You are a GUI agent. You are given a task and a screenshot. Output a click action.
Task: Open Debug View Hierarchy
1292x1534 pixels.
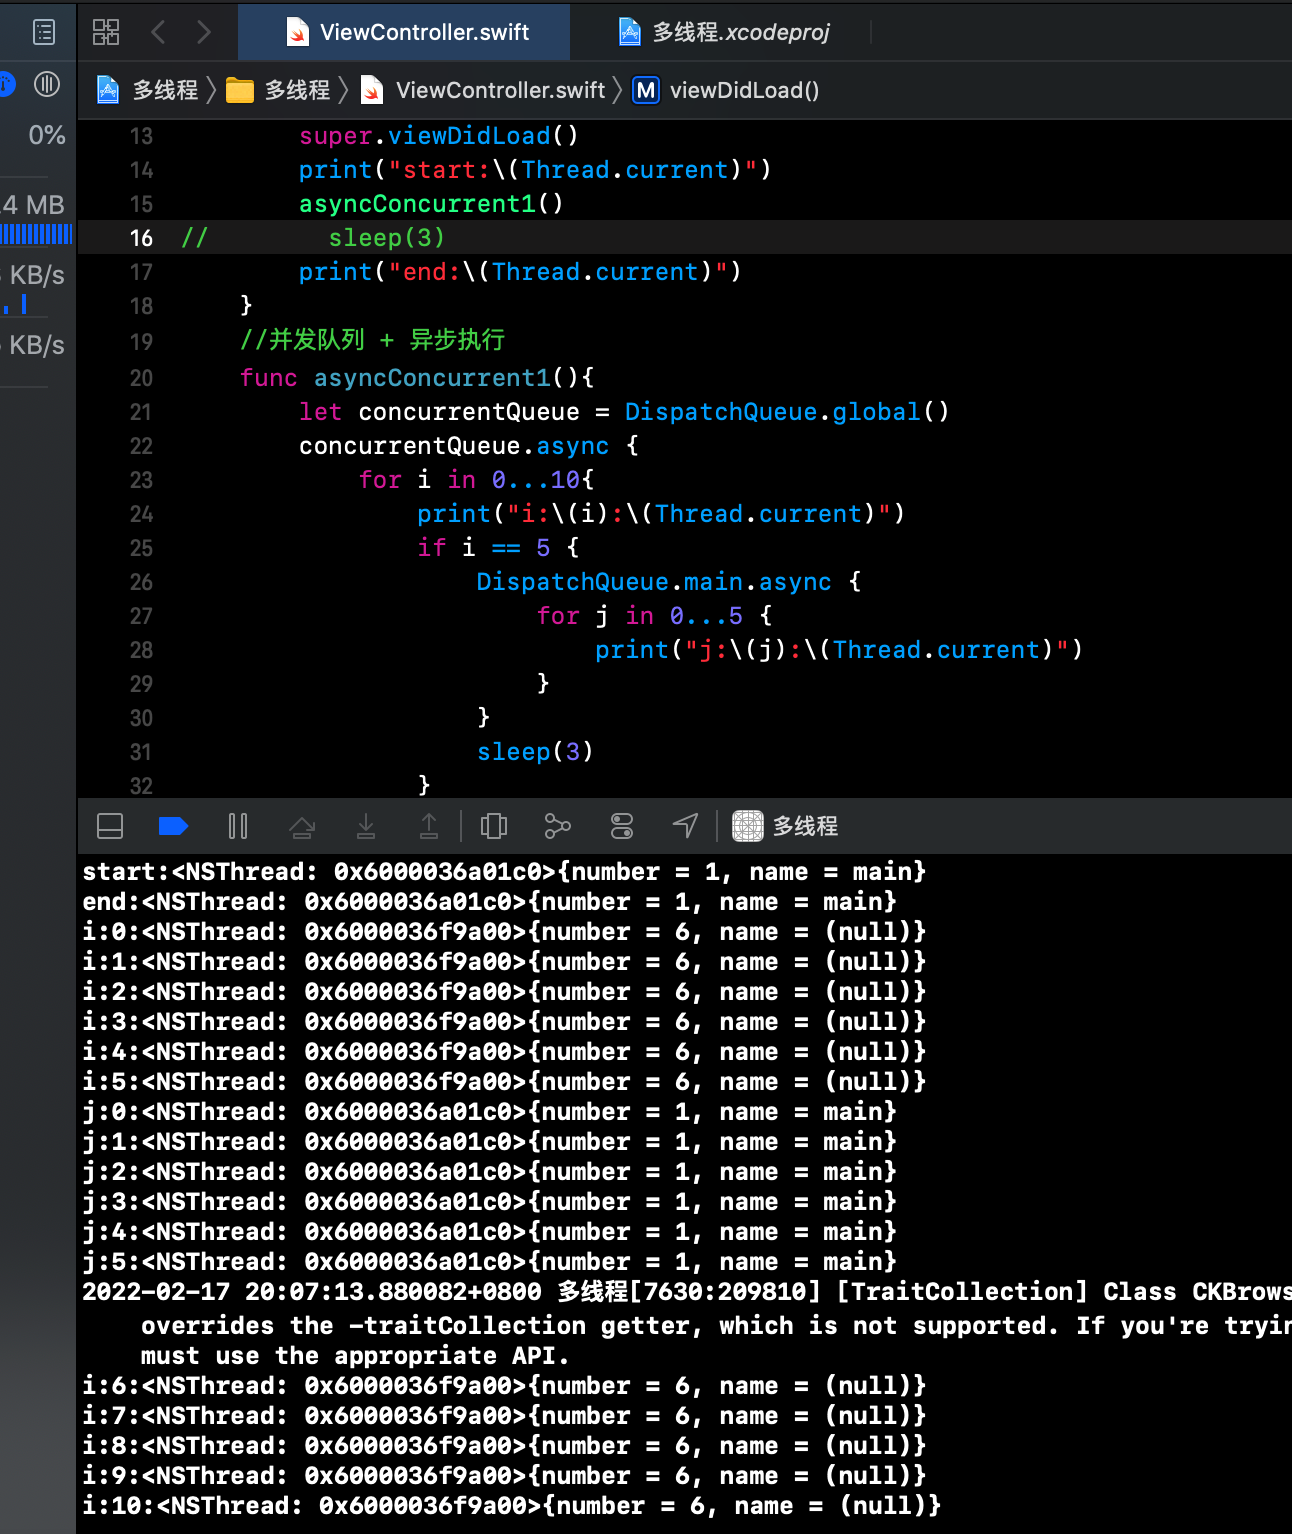(494, 826)
